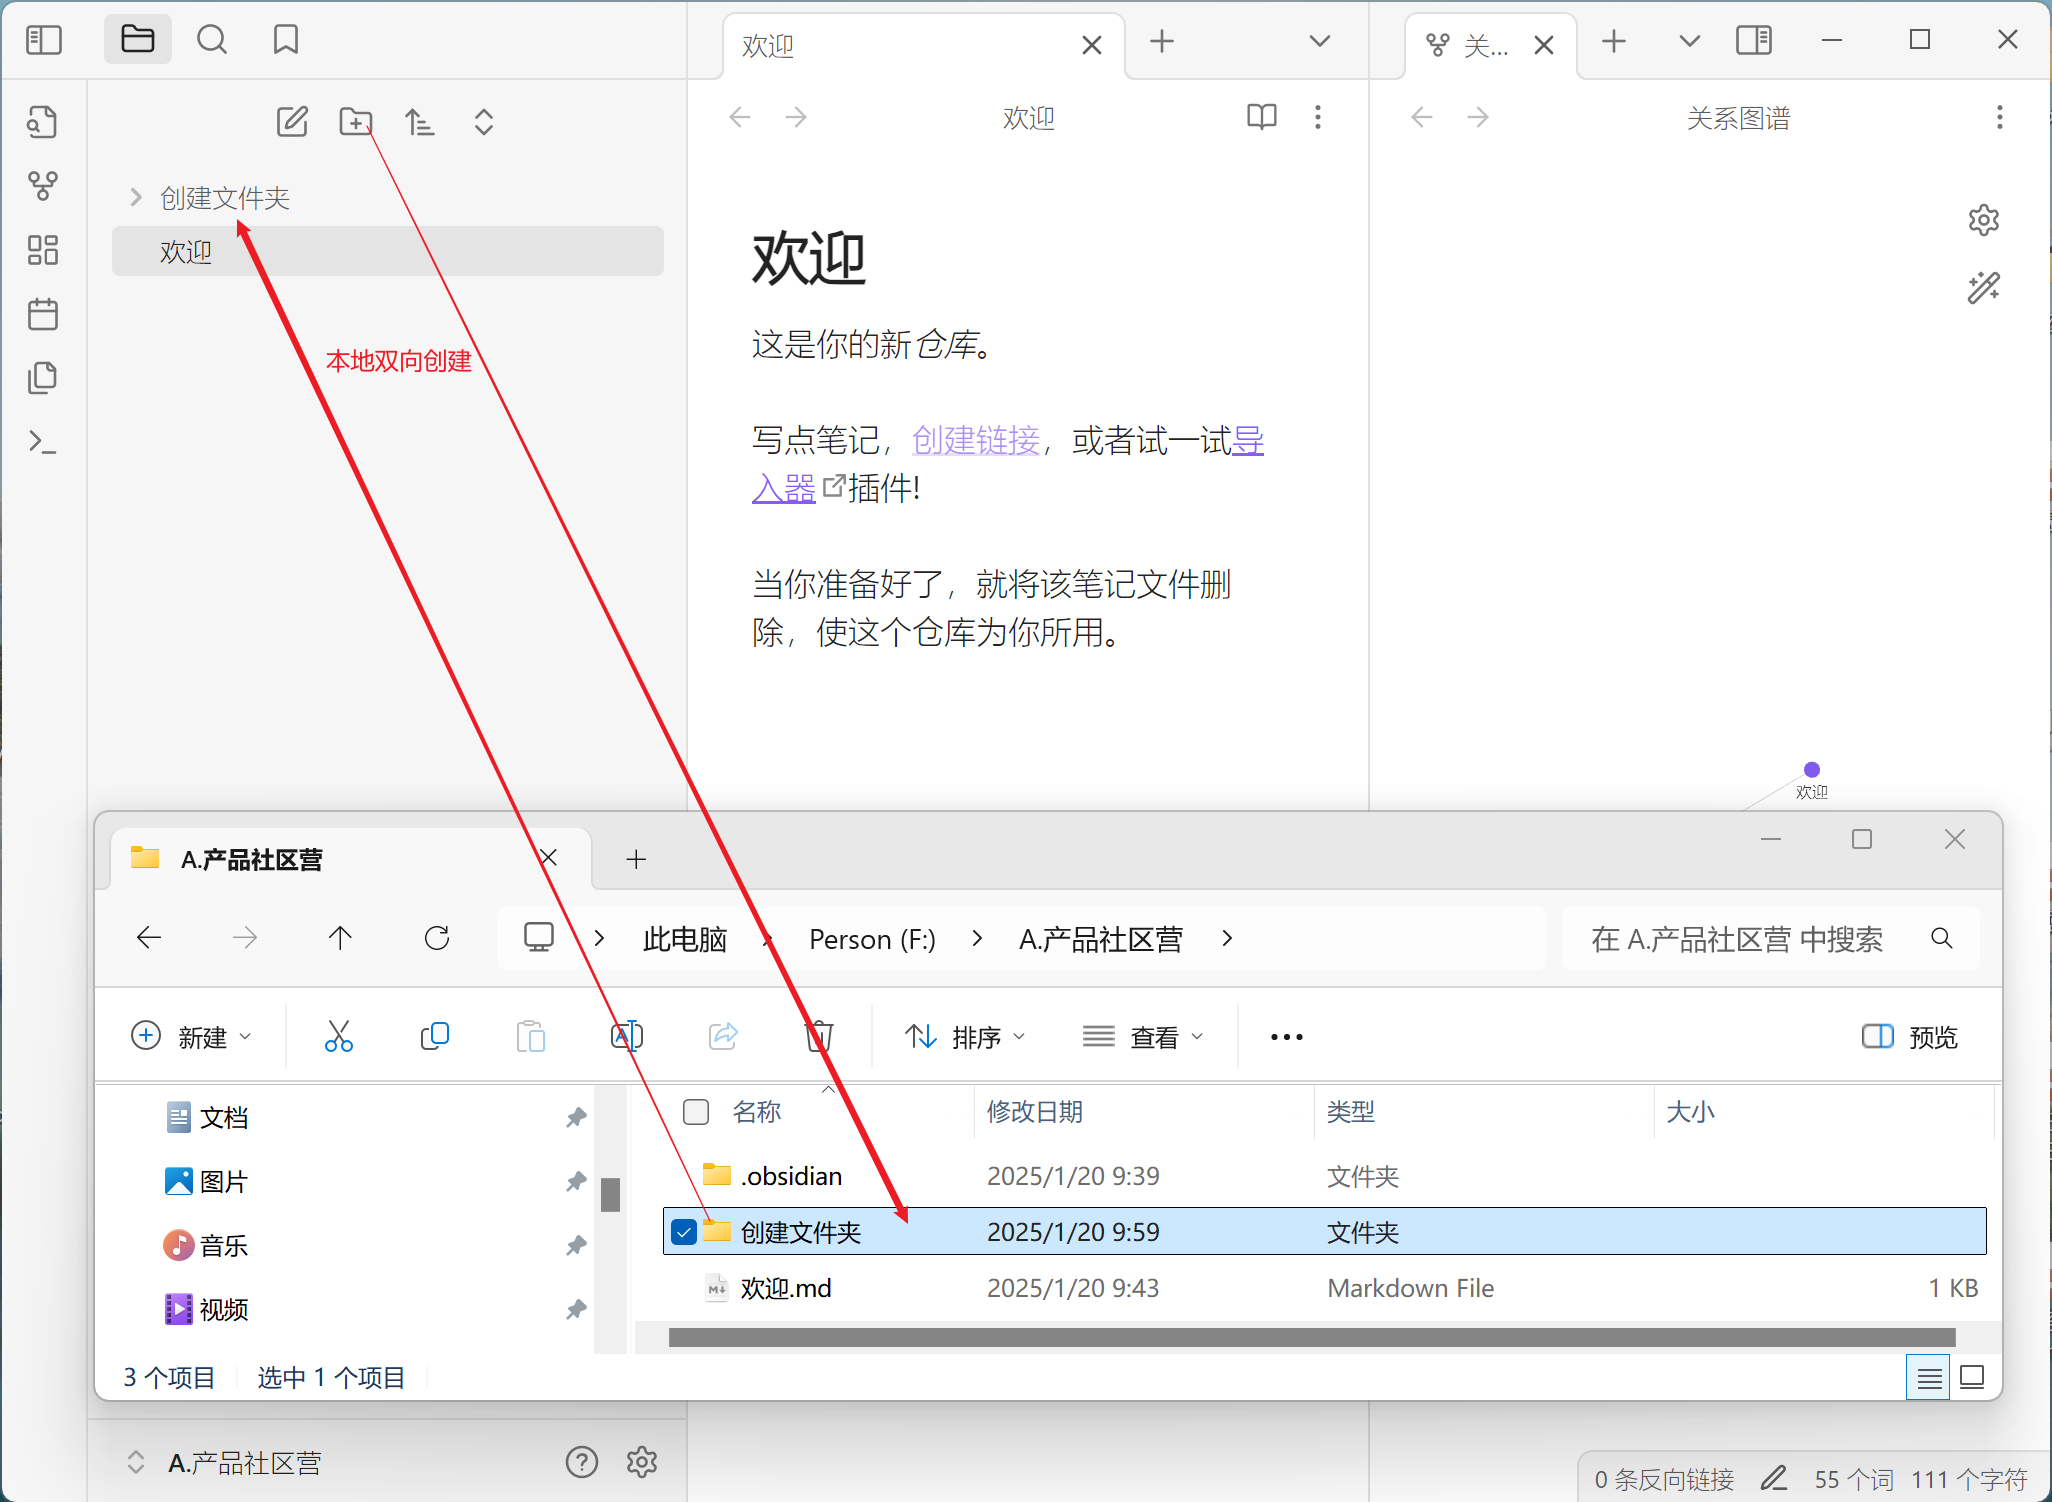Toggle the 预览 preview pane
The height and width of the screenshot is (1502, 2052).
tap(1909, 1037)
